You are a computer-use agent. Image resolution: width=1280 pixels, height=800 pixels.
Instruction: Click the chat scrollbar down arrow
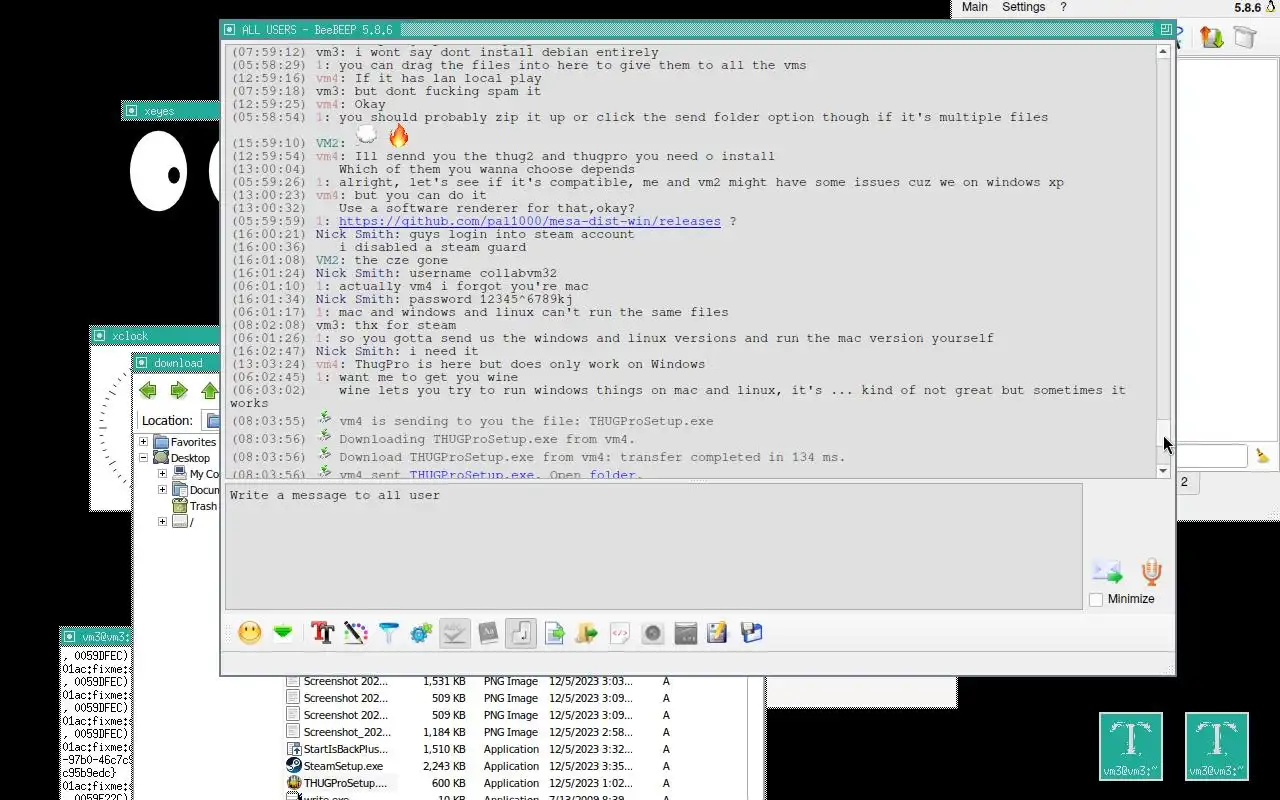point(1164,470)
